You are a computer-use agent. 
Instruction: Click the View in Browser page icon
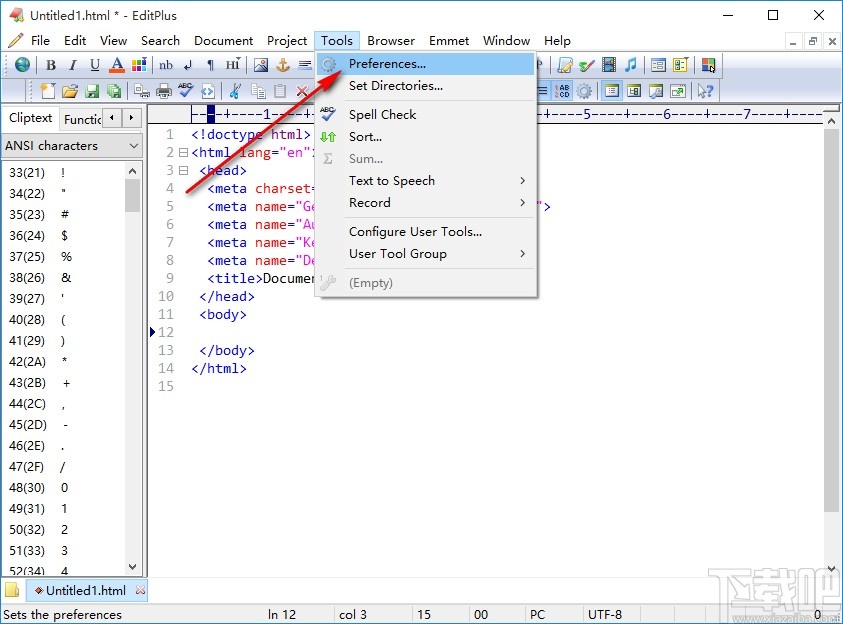(x=208, y=91)
